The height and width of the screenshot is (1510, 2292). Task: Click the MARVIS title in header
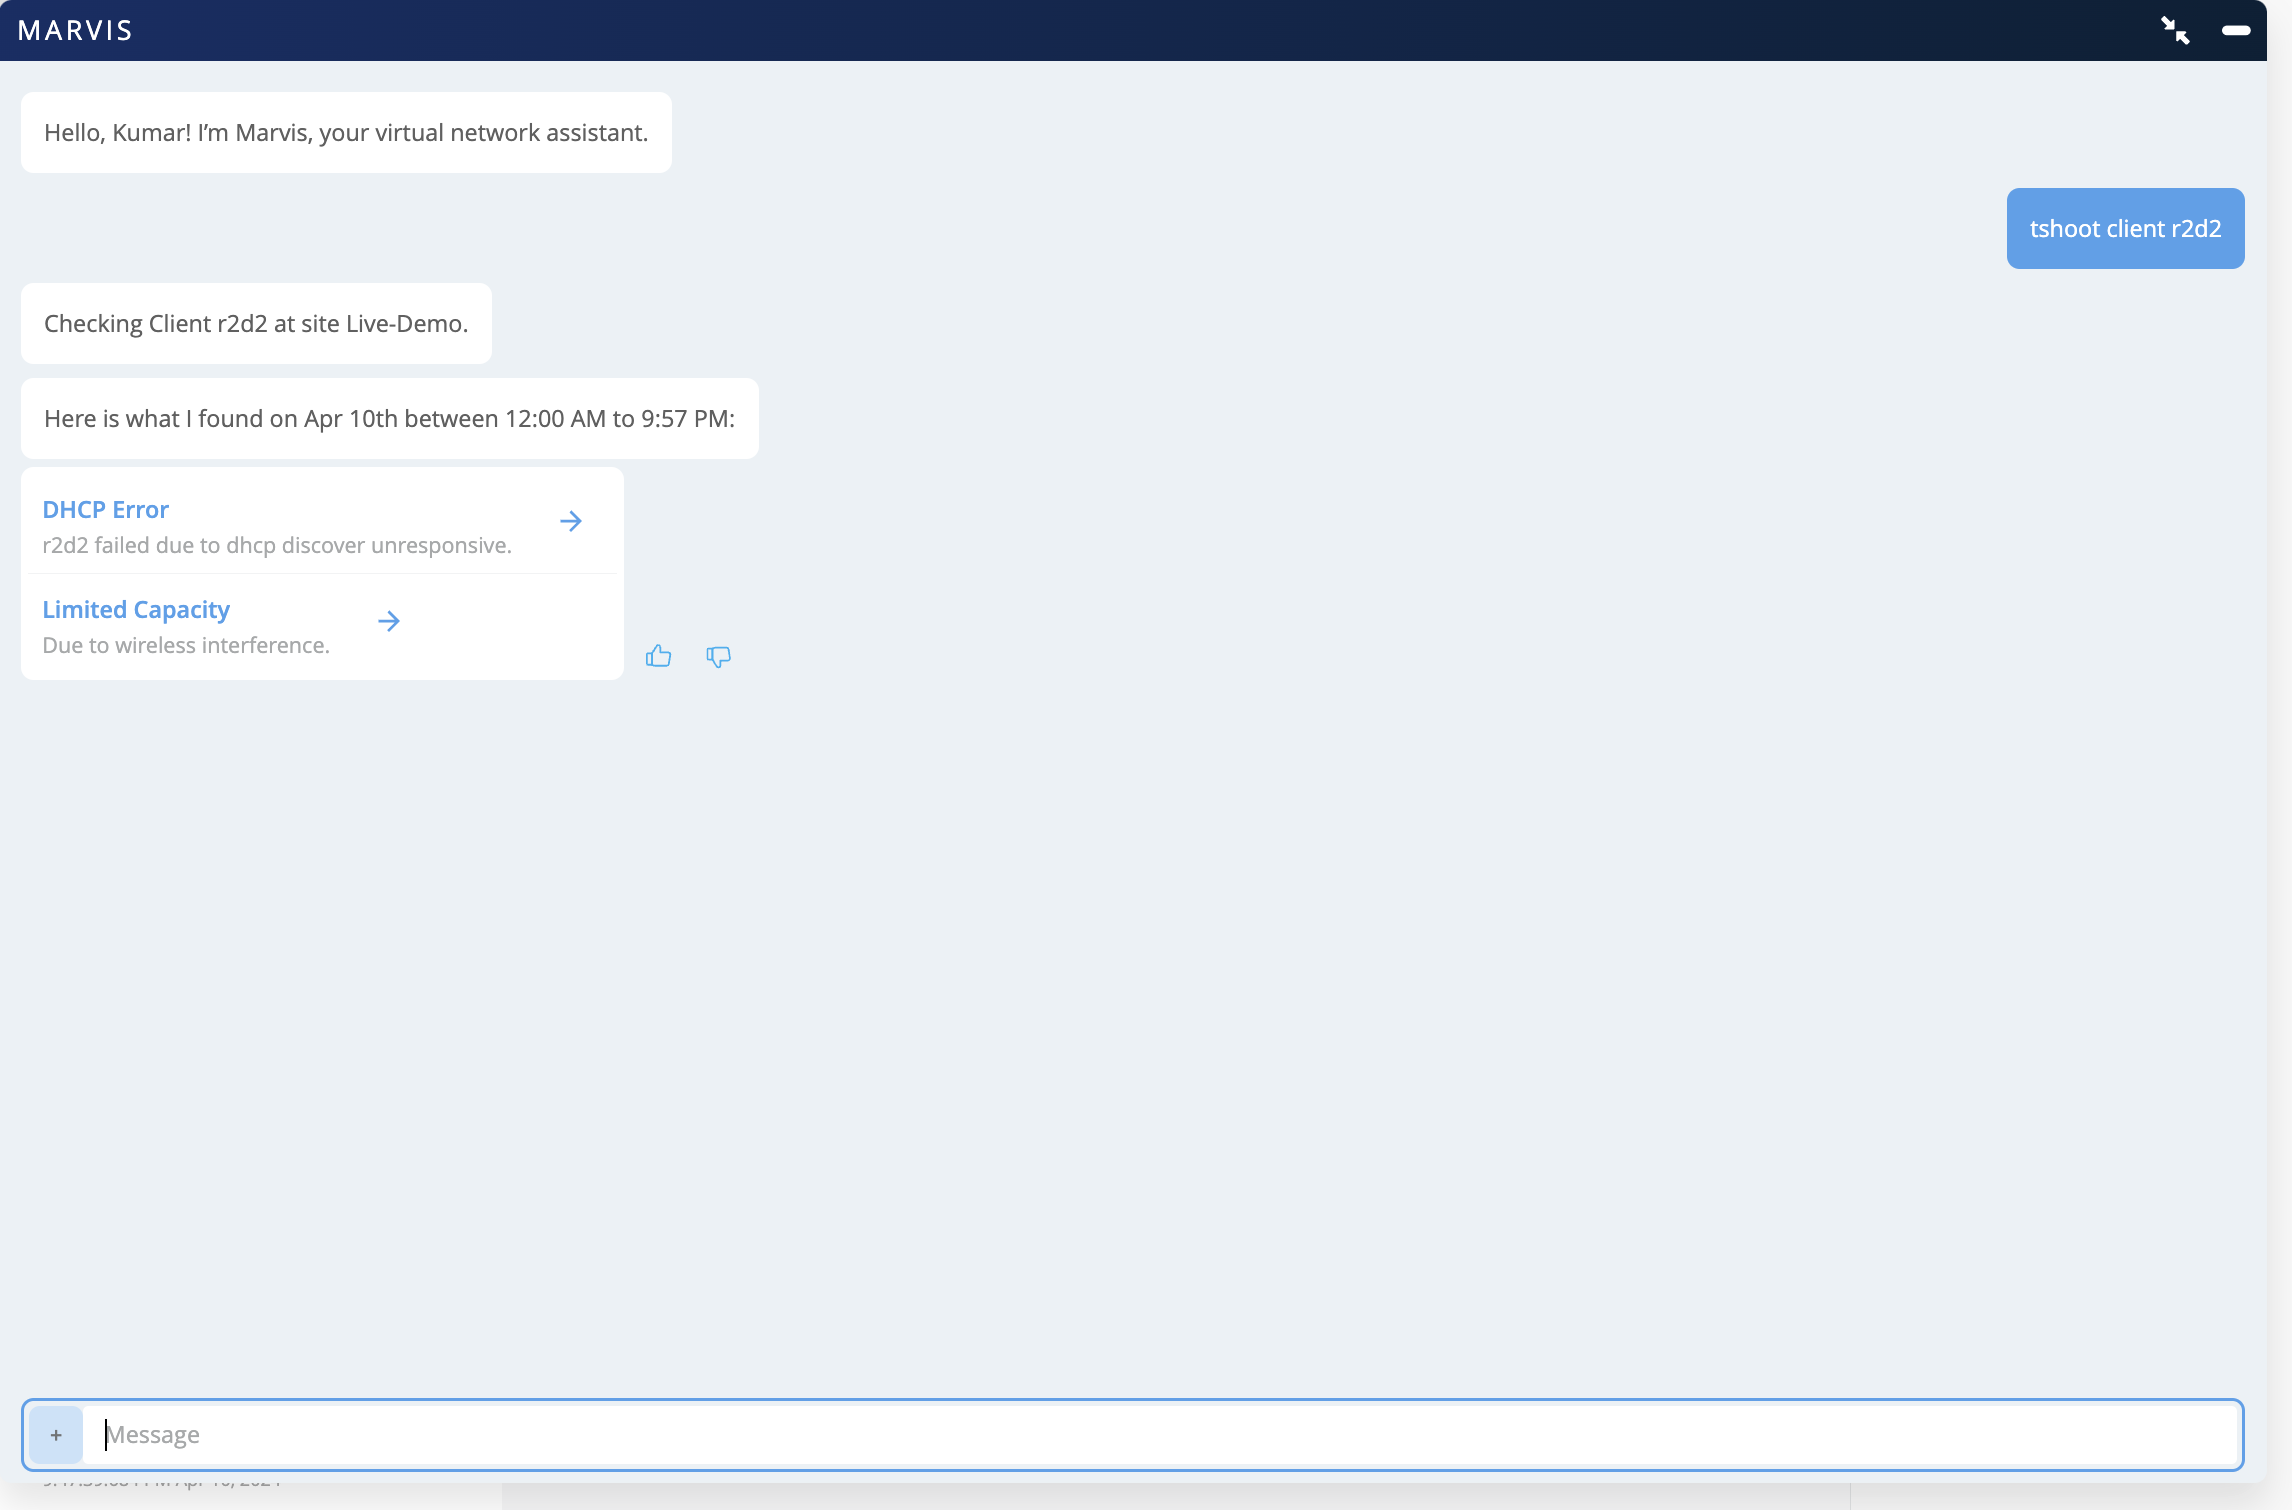click(75, 31)
